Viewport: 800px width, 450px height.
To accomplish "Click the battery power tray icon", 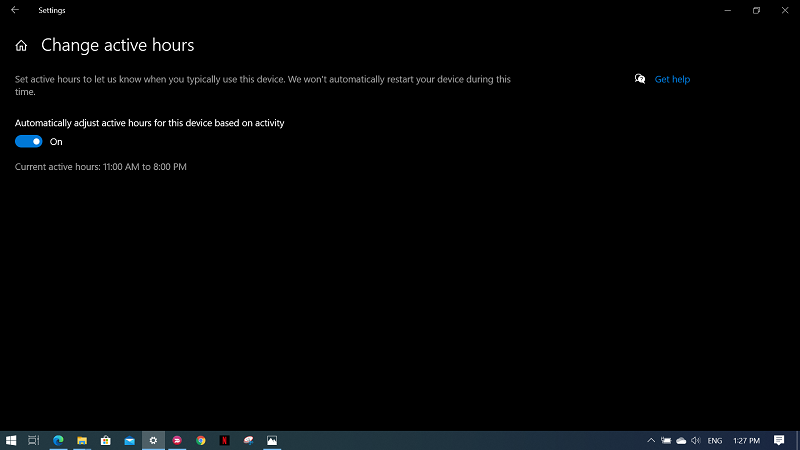I will coord(666,440).
